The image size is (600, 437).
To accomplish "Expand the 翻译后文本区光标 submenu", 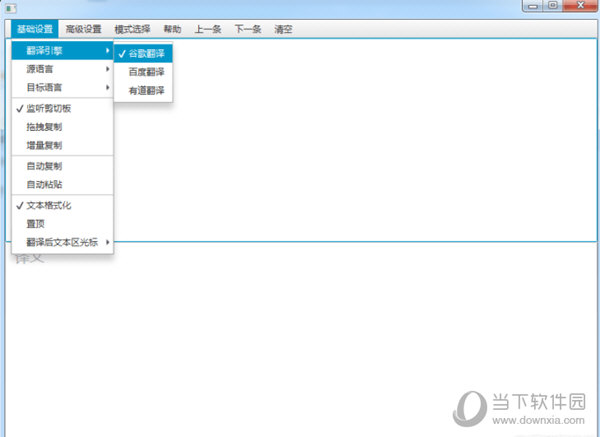I will click(62, 242).
